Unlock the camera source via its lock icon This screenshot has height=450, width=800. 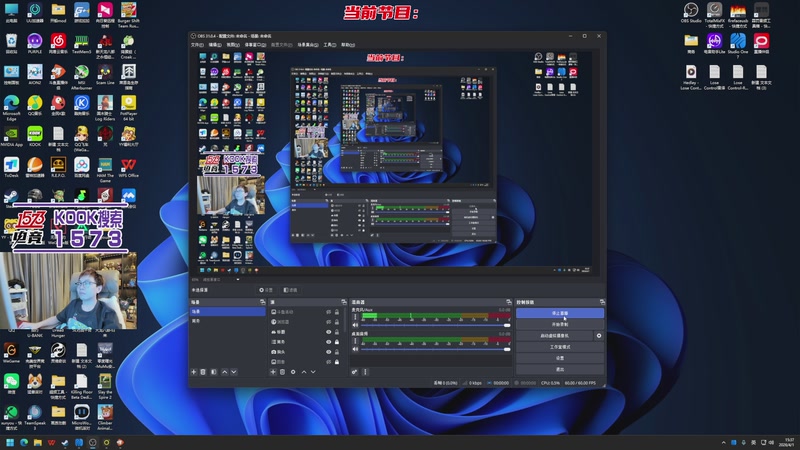coord(337,352)
